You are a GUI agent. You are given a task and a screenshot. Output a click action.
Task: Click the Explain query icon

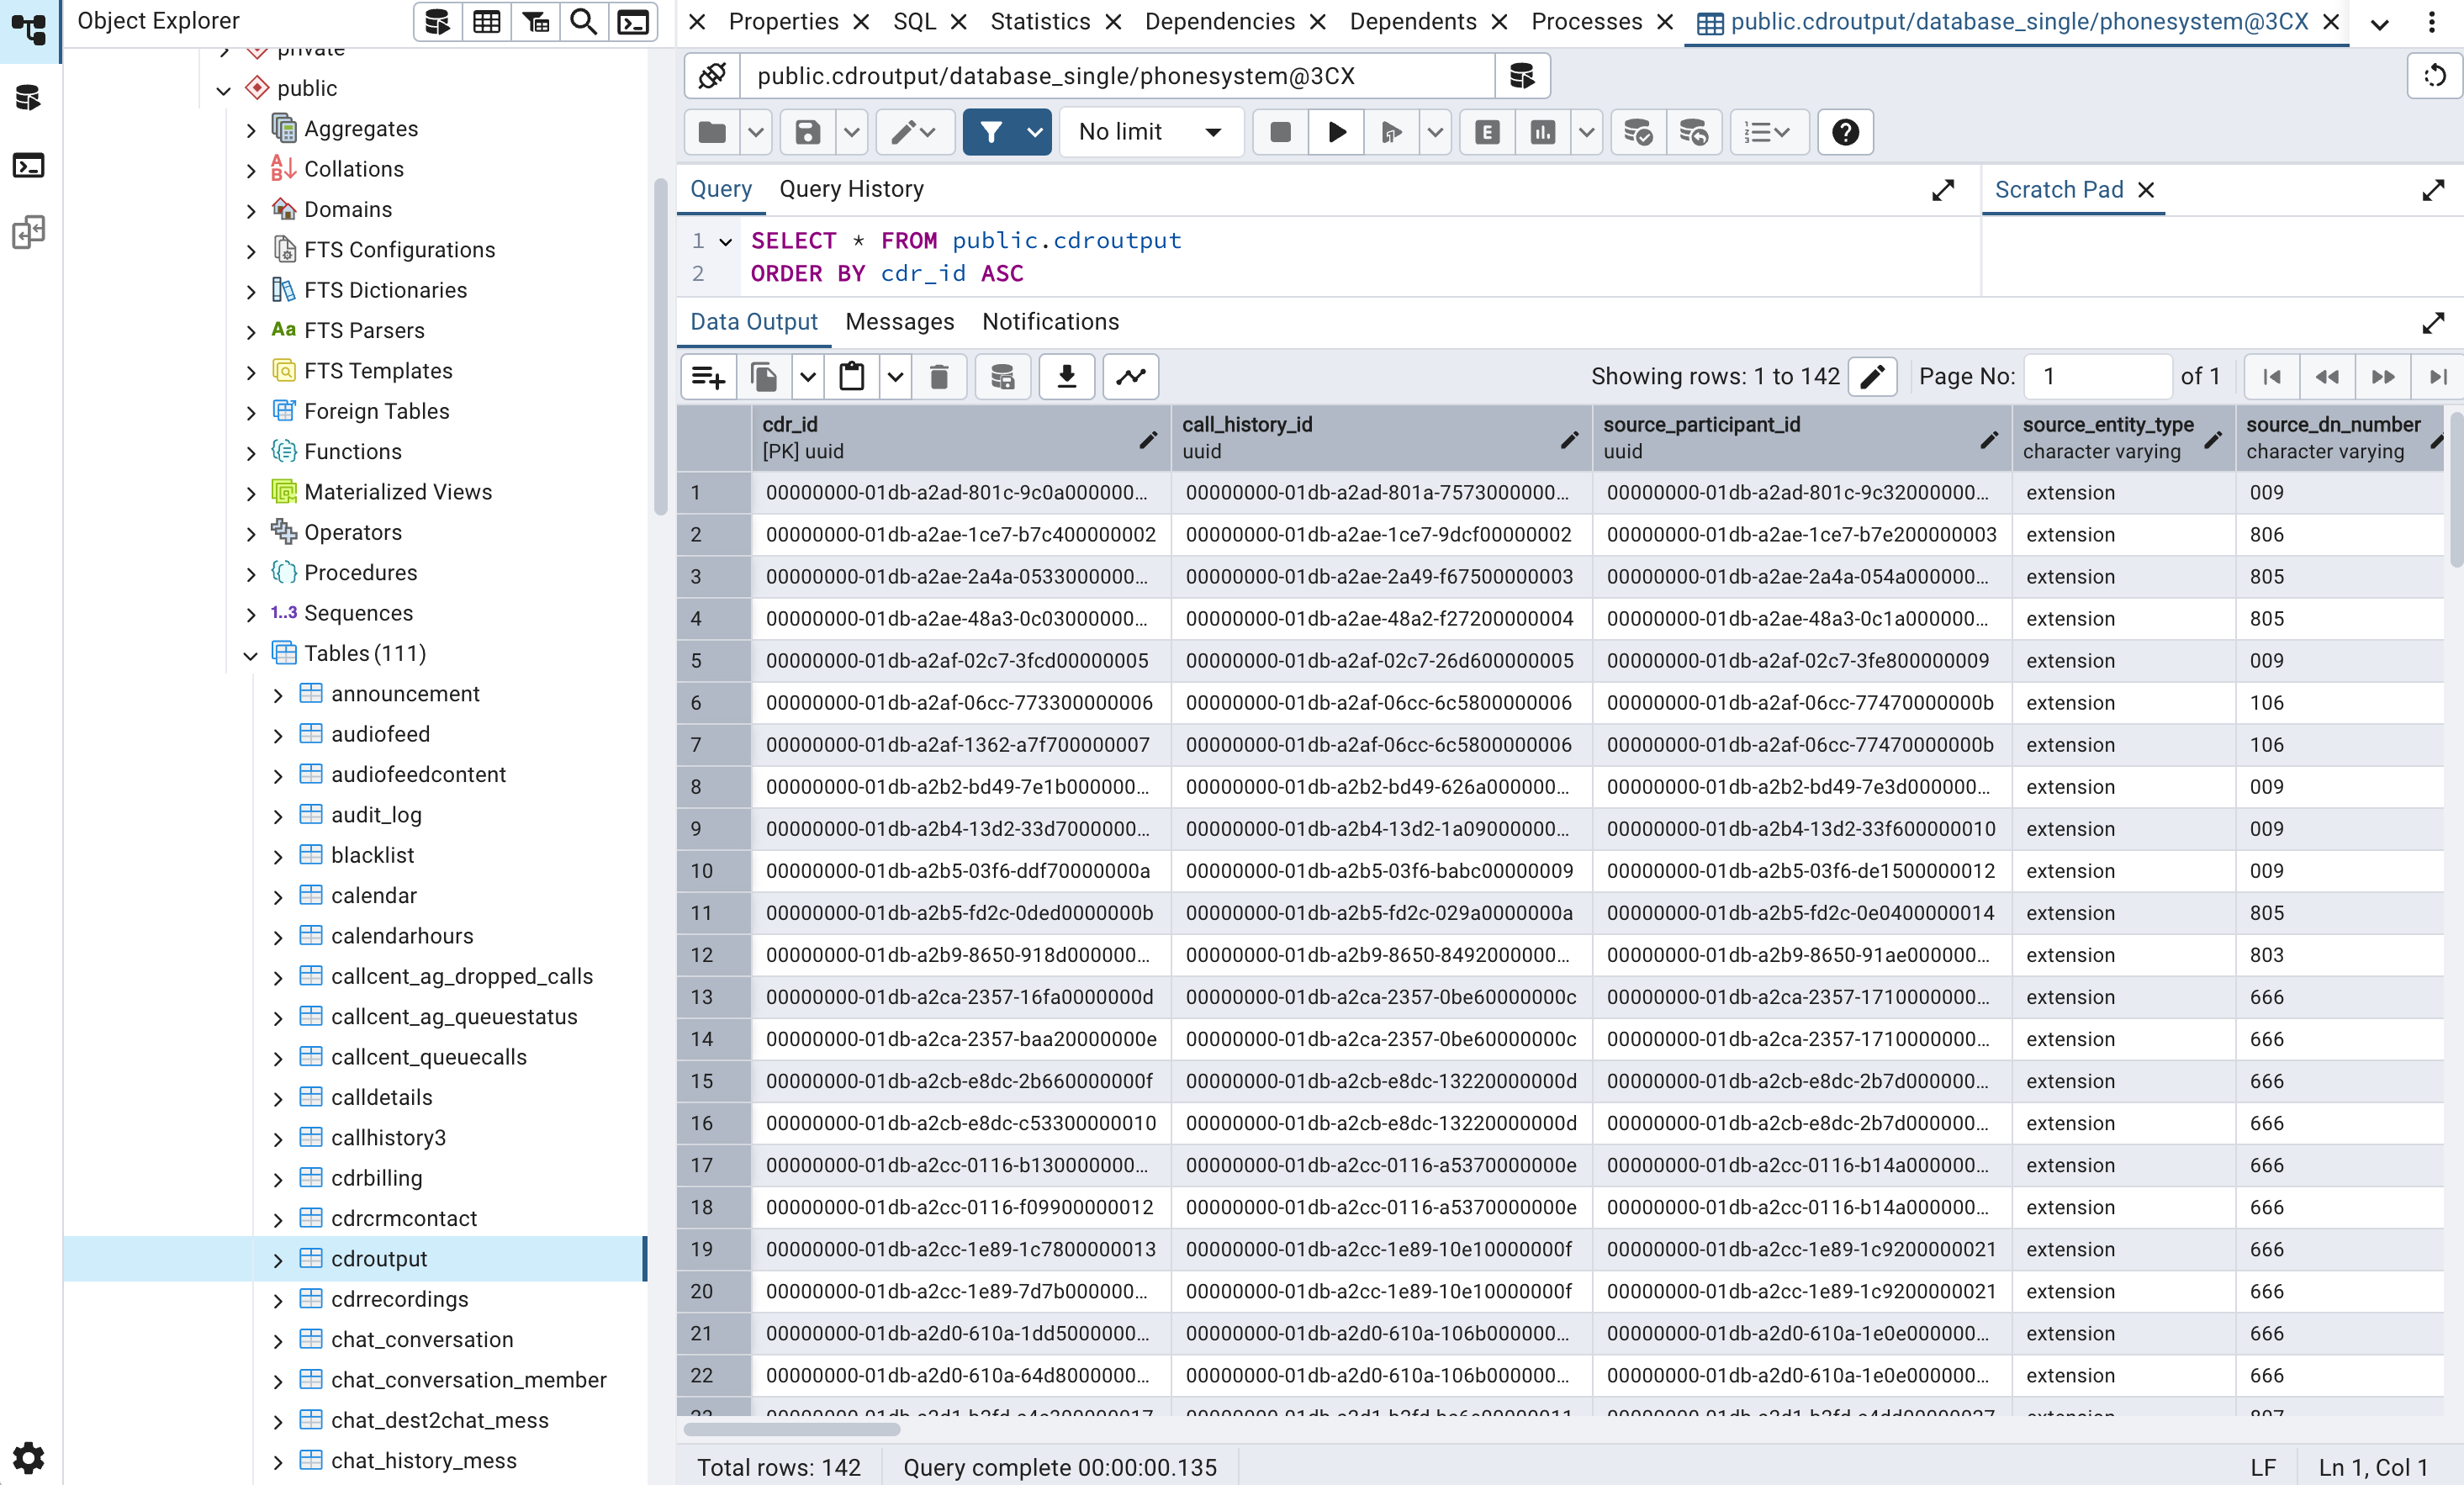(x=1487, y=132)
